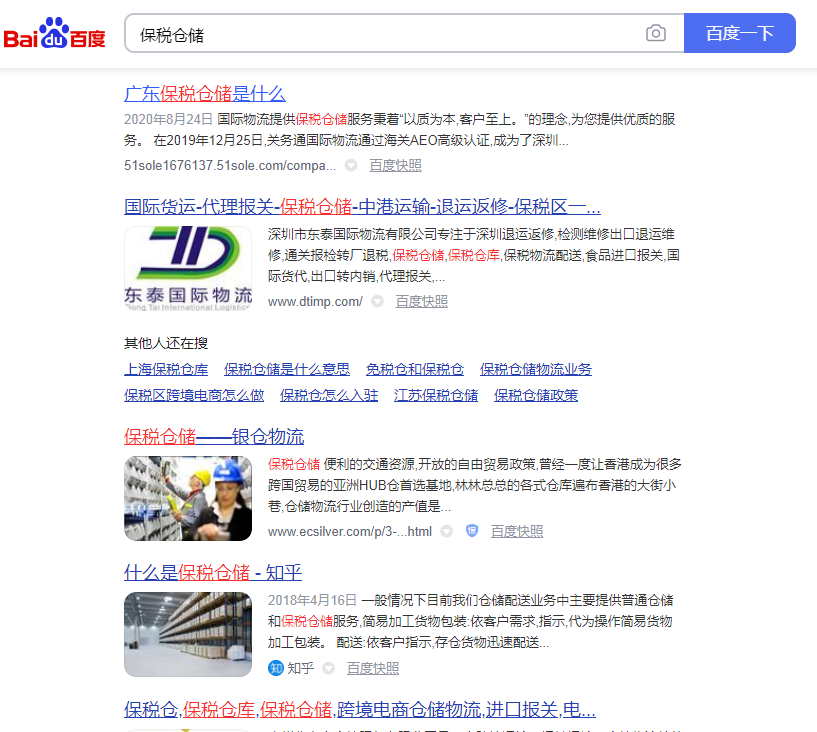Viewport: 817px width, 732px height.
Task: Search related term 保税区跨境电商怎么做
Action: point(194,395)
